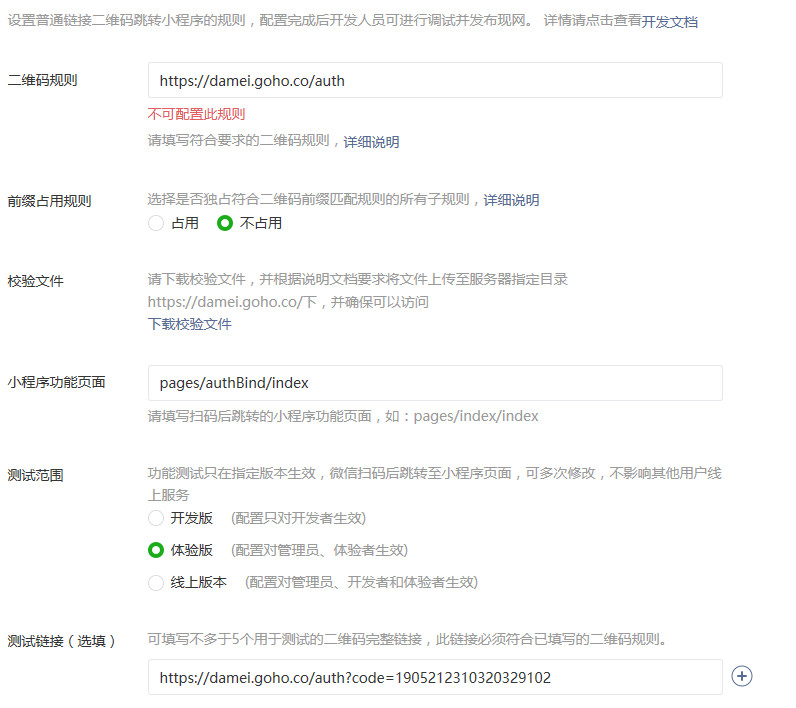Click the 前缀占用规则 label
The width and height of the screenshot is (796, 708).
coord(49,201)
